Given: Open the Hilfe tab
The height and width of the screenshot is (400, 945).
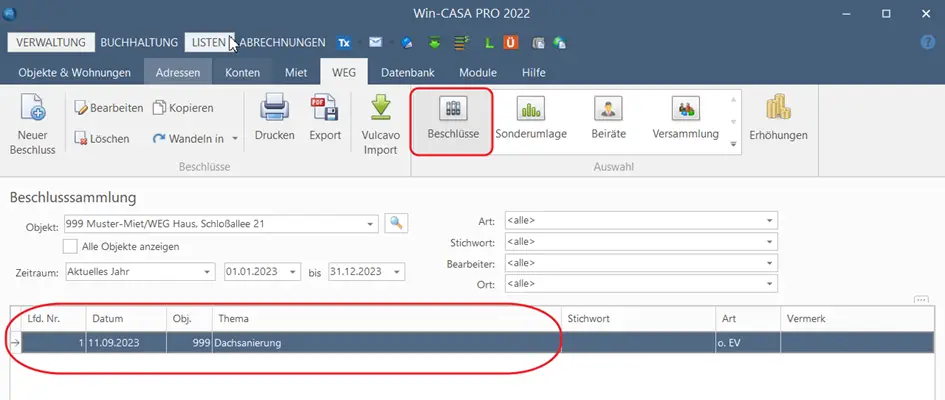Looking at the screenshot, I should click(x=533, y=72).
